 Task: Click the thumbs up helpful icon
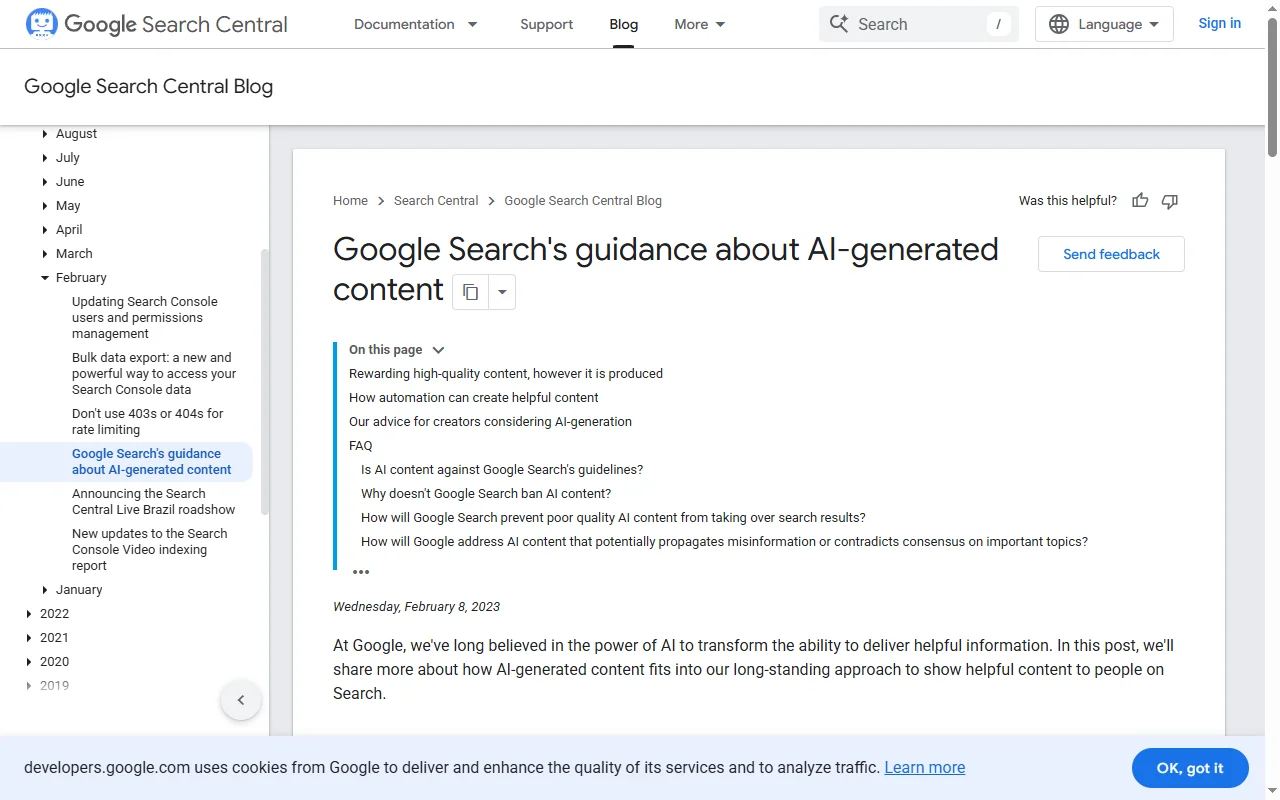(1140, 201)
